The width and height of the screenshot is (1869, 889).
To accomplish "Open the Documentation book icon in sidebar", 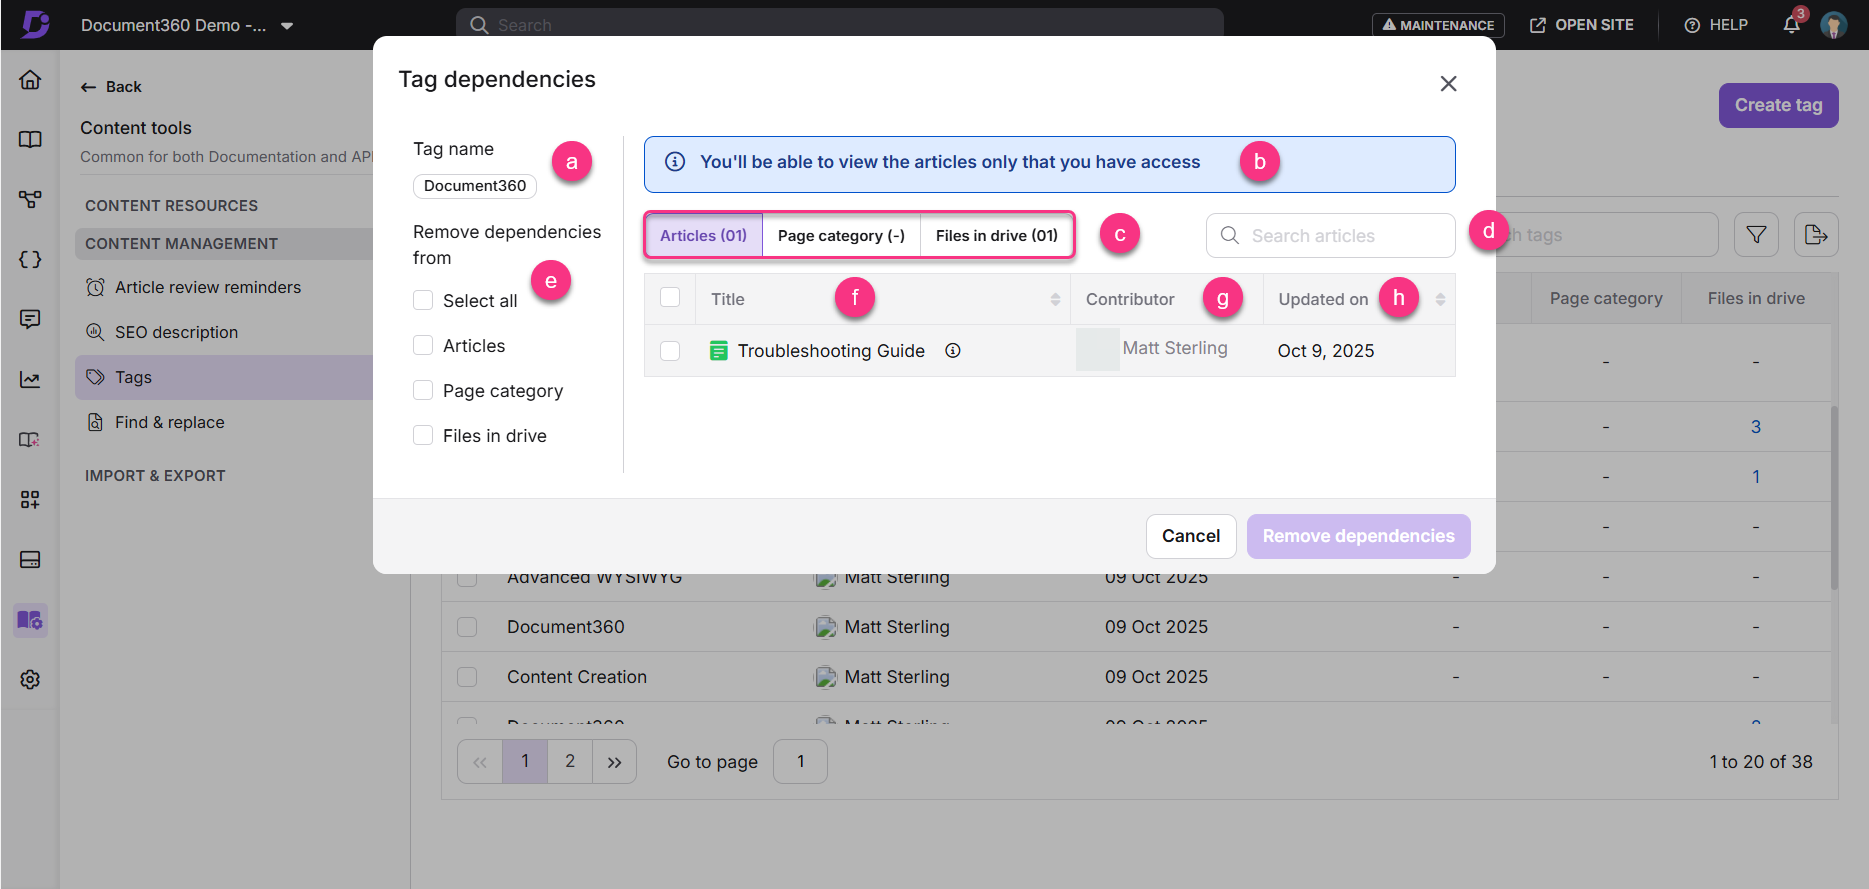I will pos(30,140).
